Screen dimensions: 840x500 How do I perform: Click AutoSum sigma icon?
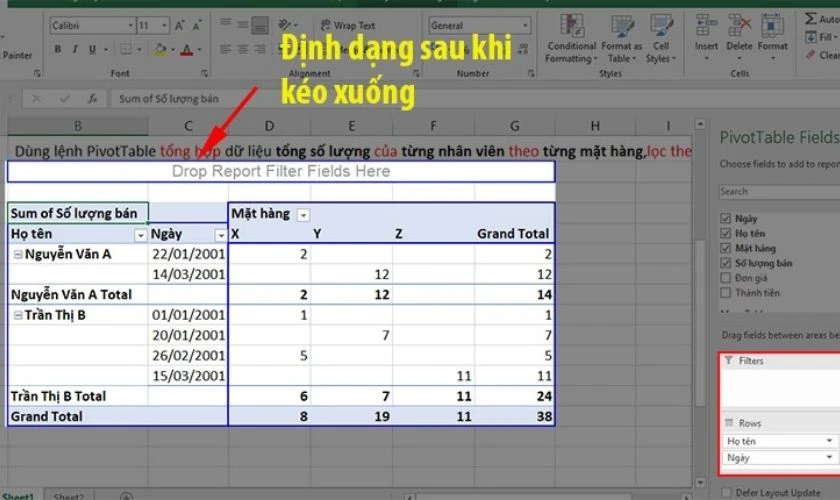click(811, 19)
